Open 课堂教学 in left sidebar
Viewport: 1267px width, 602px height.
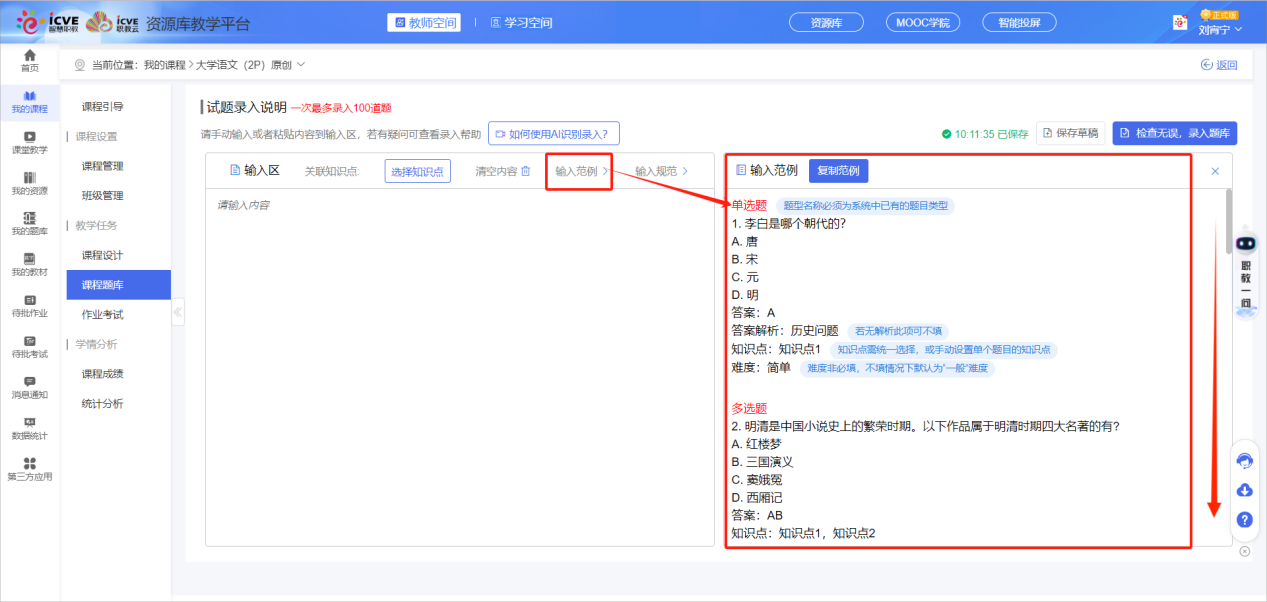point(29,142)
